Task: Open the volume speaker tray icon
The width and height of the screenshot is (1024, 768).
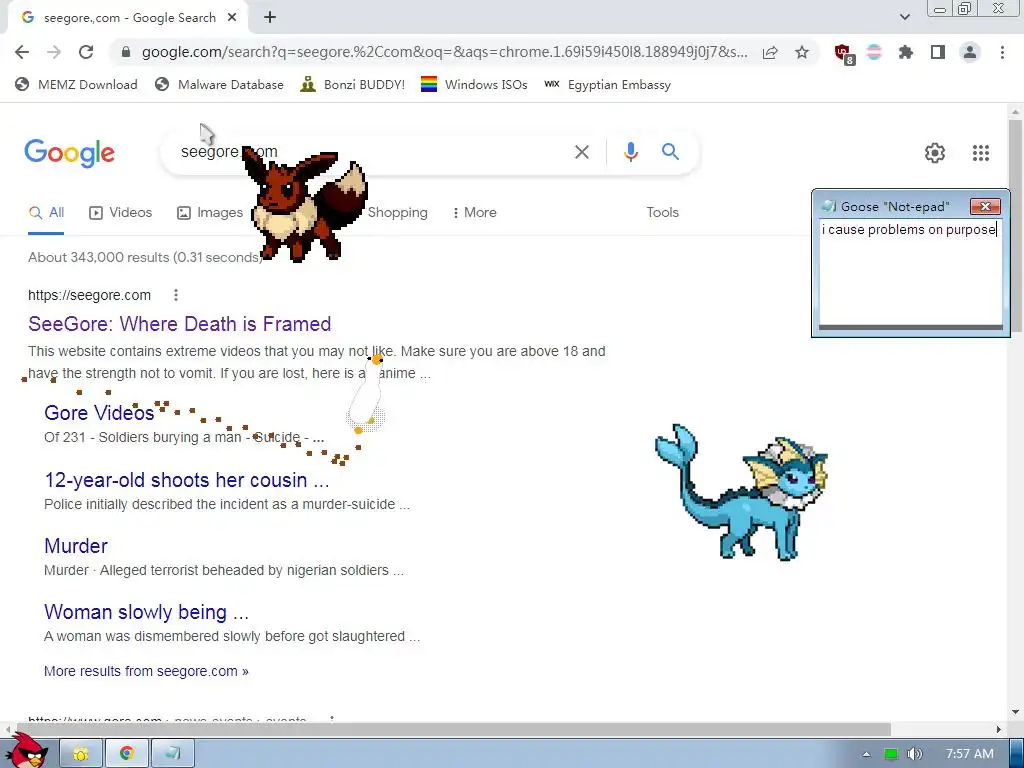Action: [x=914, y=754]
